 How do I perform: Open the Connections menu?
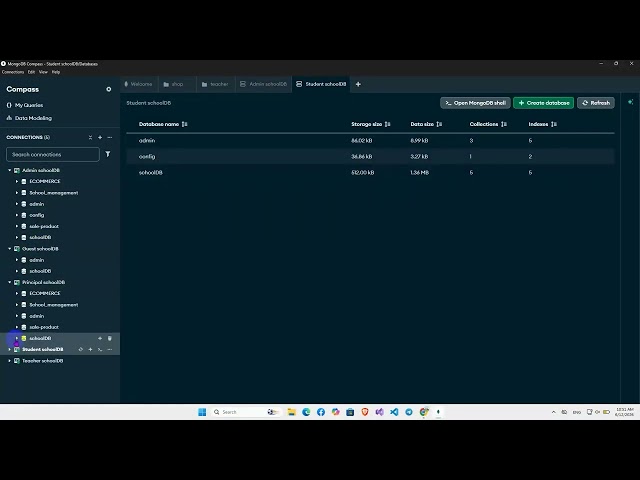[x=13, y=72]
